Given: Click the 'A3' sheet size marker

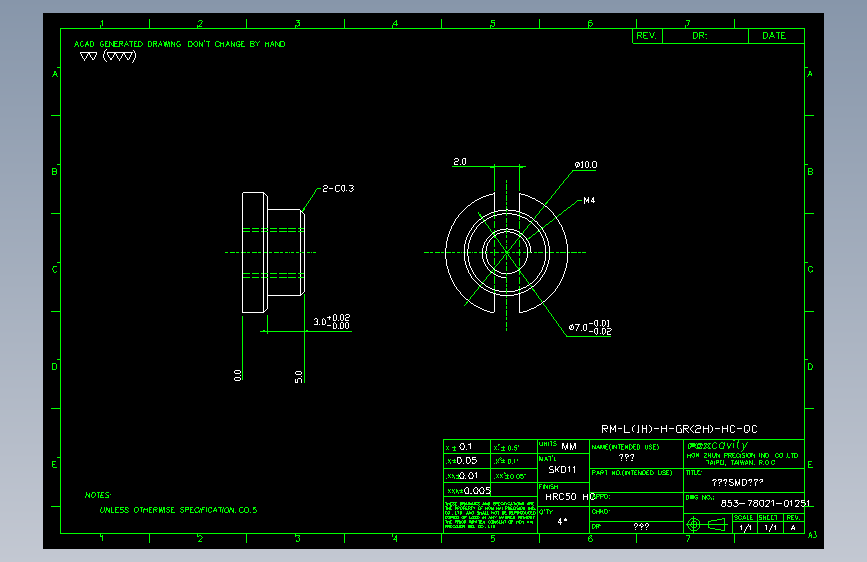Looking at the screenshot, I should 812,535.
